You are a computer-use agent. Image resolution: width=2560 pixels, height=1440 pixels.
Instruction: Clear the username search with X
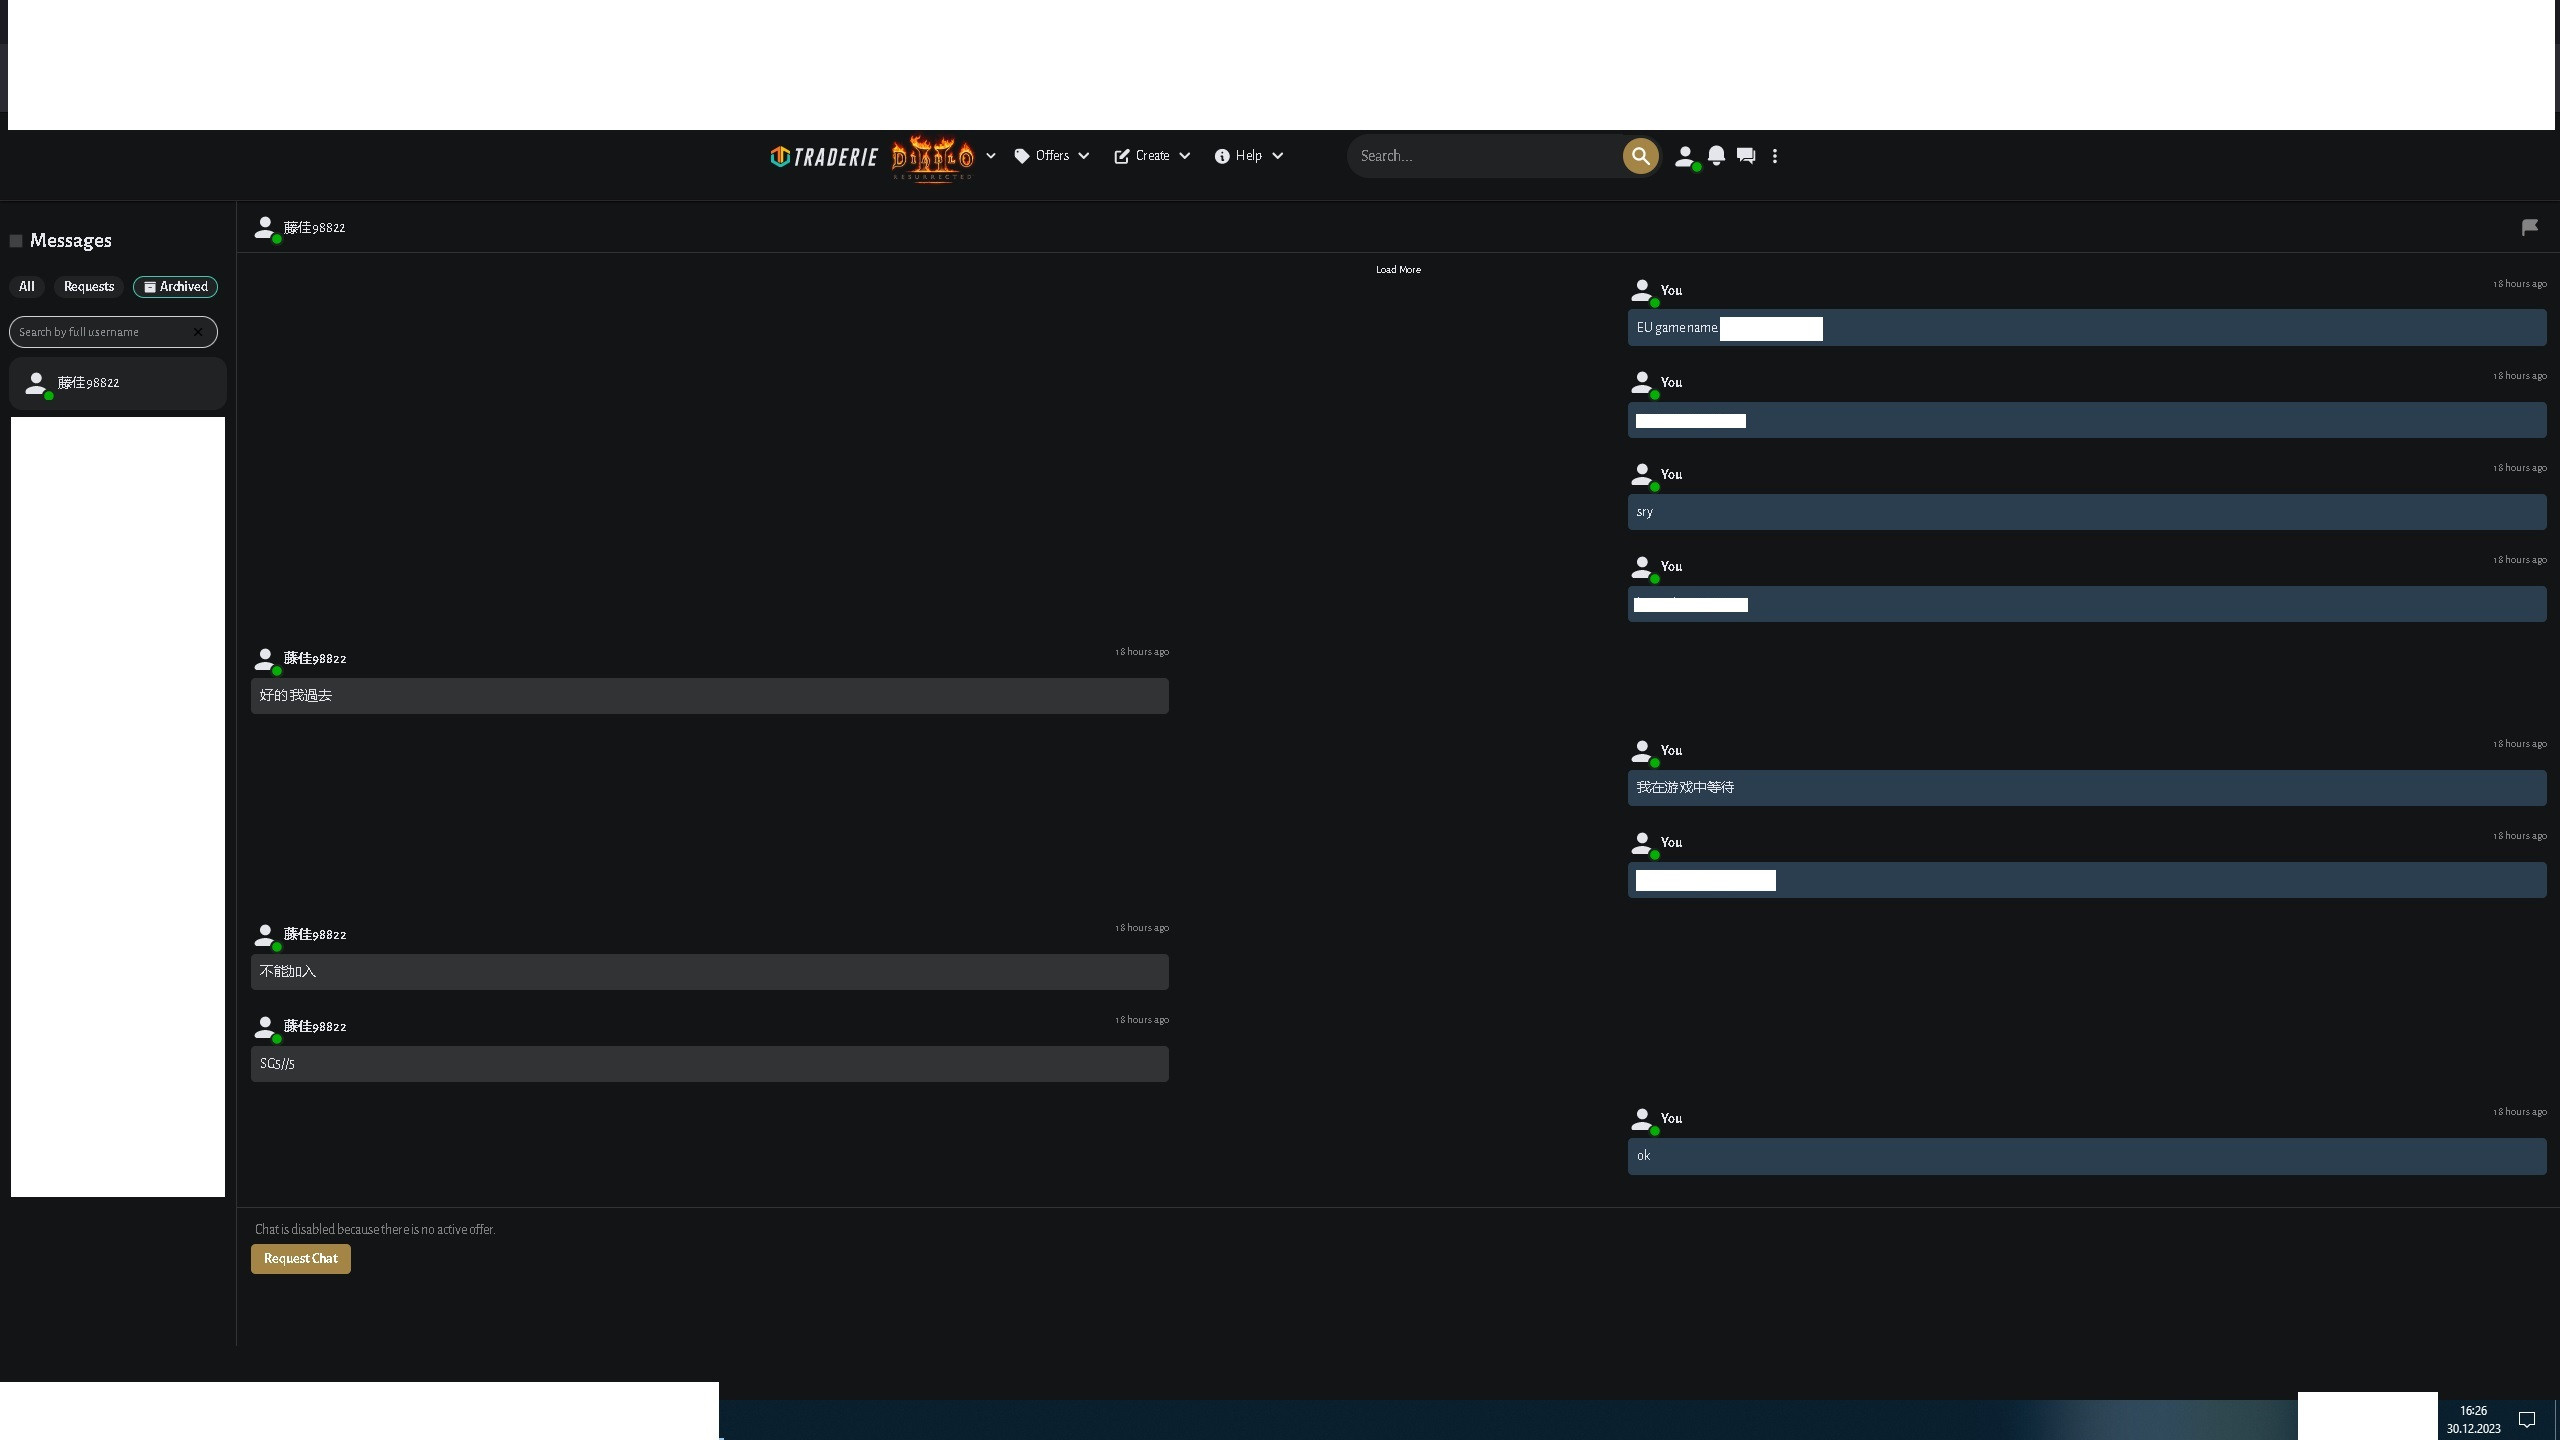pyautogui.click(x=198, y=332)
